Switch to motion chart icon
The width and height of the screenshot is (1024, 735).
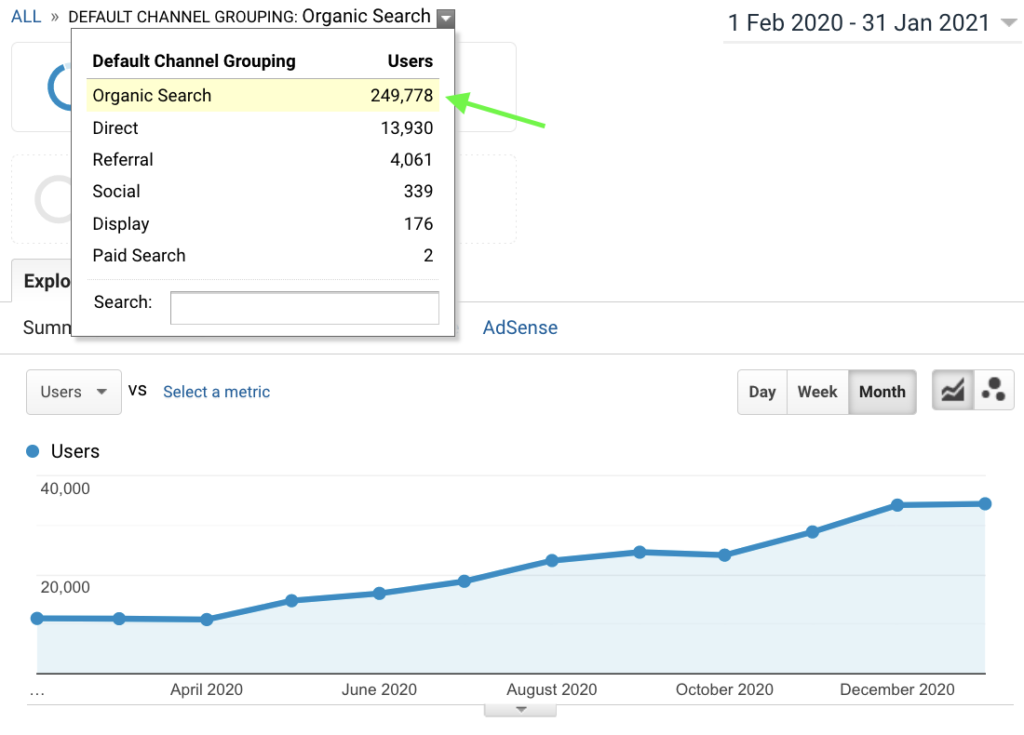click(993, 391)
